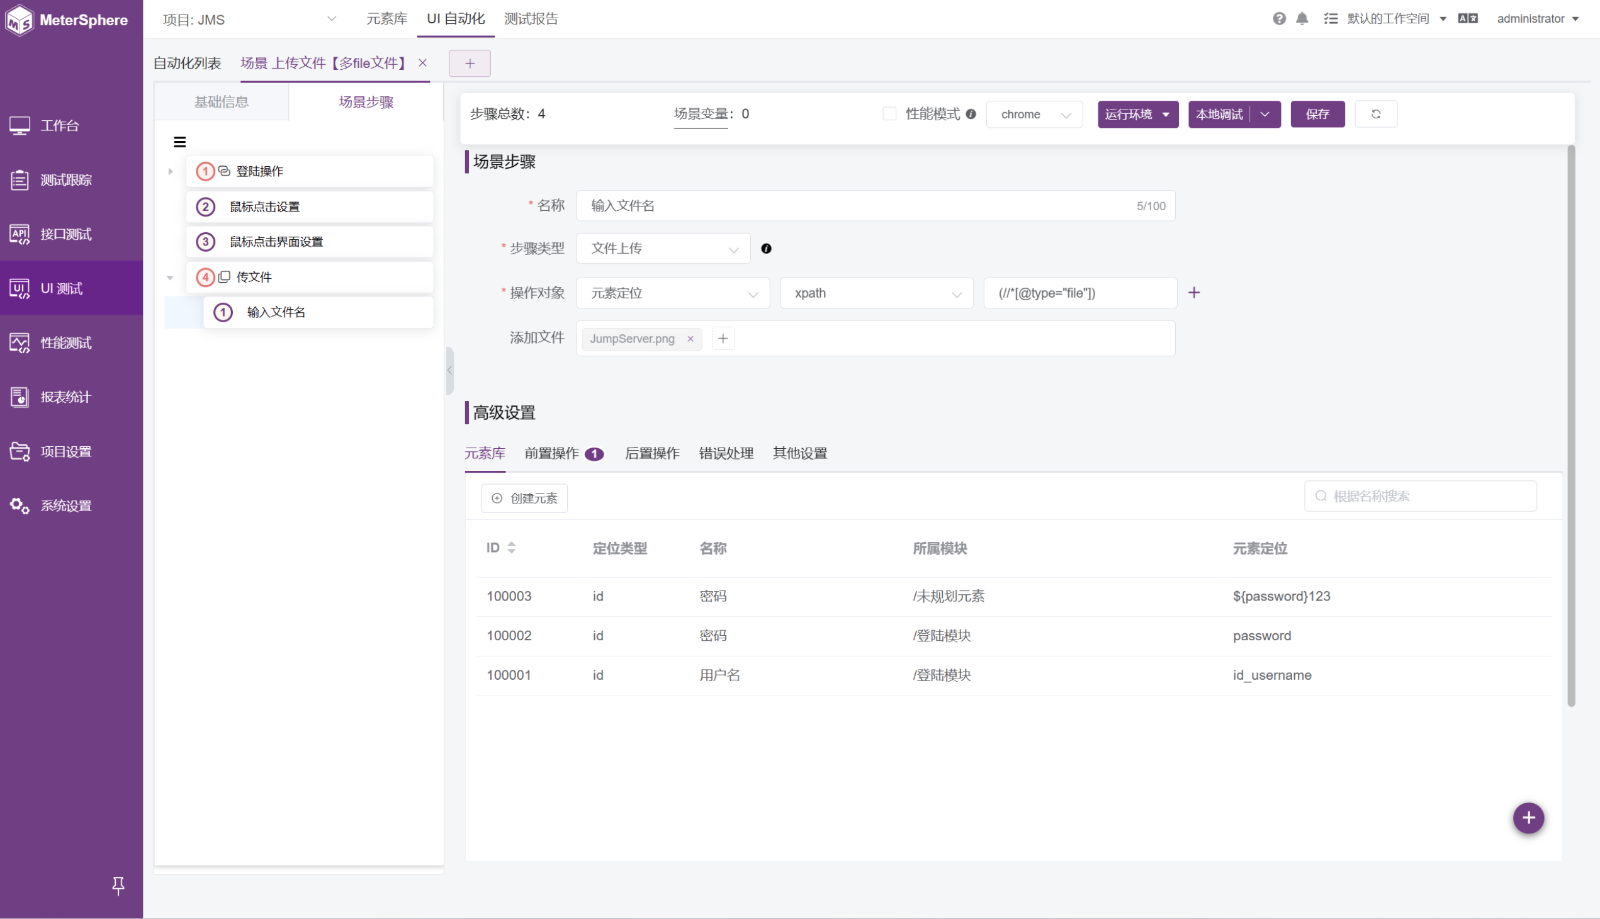Open the arrow next to 本地调试
The height and width of the screenshot is (919, 1600).
(1266, 114)
